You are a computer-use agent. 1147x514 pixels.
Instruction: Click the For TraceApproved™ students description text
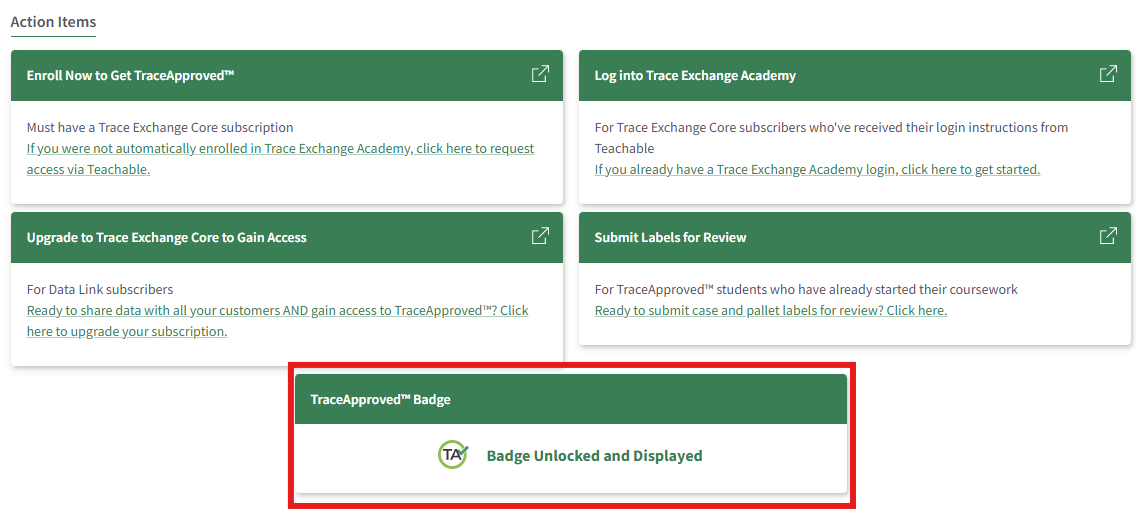point(805,289)
